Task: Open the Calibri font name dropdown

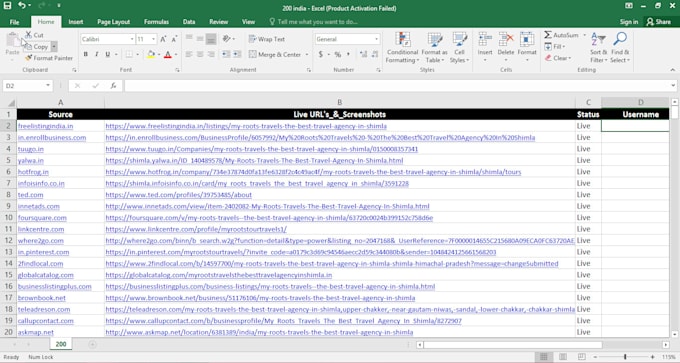Action: [132, 39]
